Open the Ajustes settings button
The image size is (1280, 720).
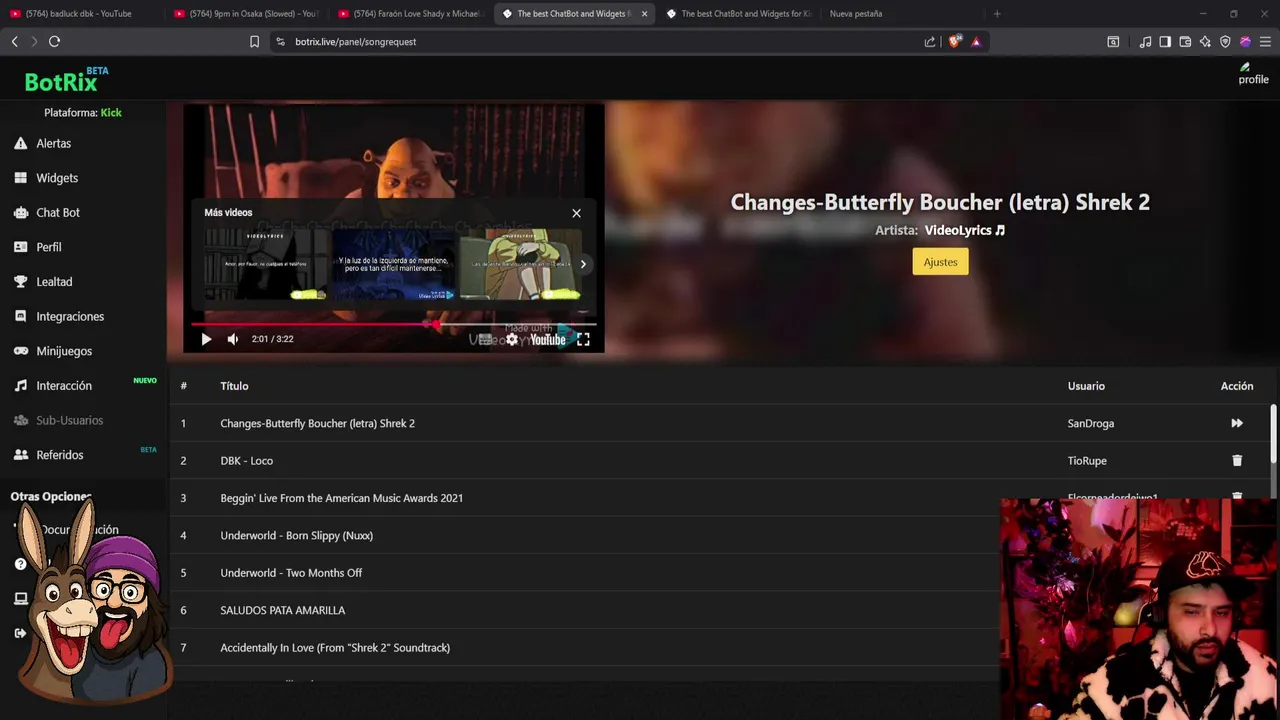click(x=940, y=262)
